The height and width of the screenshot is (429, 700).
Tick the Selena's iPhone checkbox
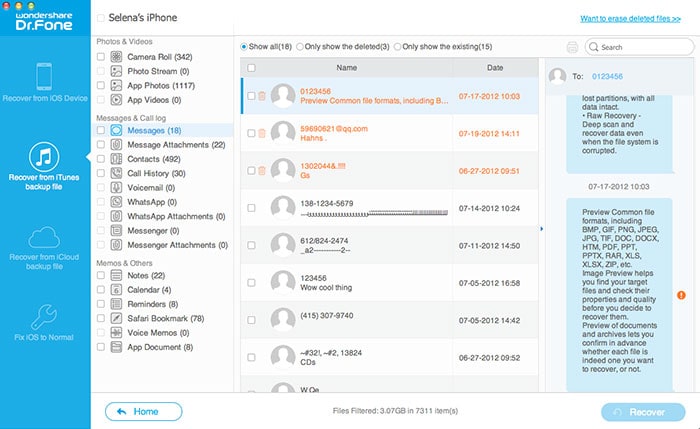pos(101,18)
